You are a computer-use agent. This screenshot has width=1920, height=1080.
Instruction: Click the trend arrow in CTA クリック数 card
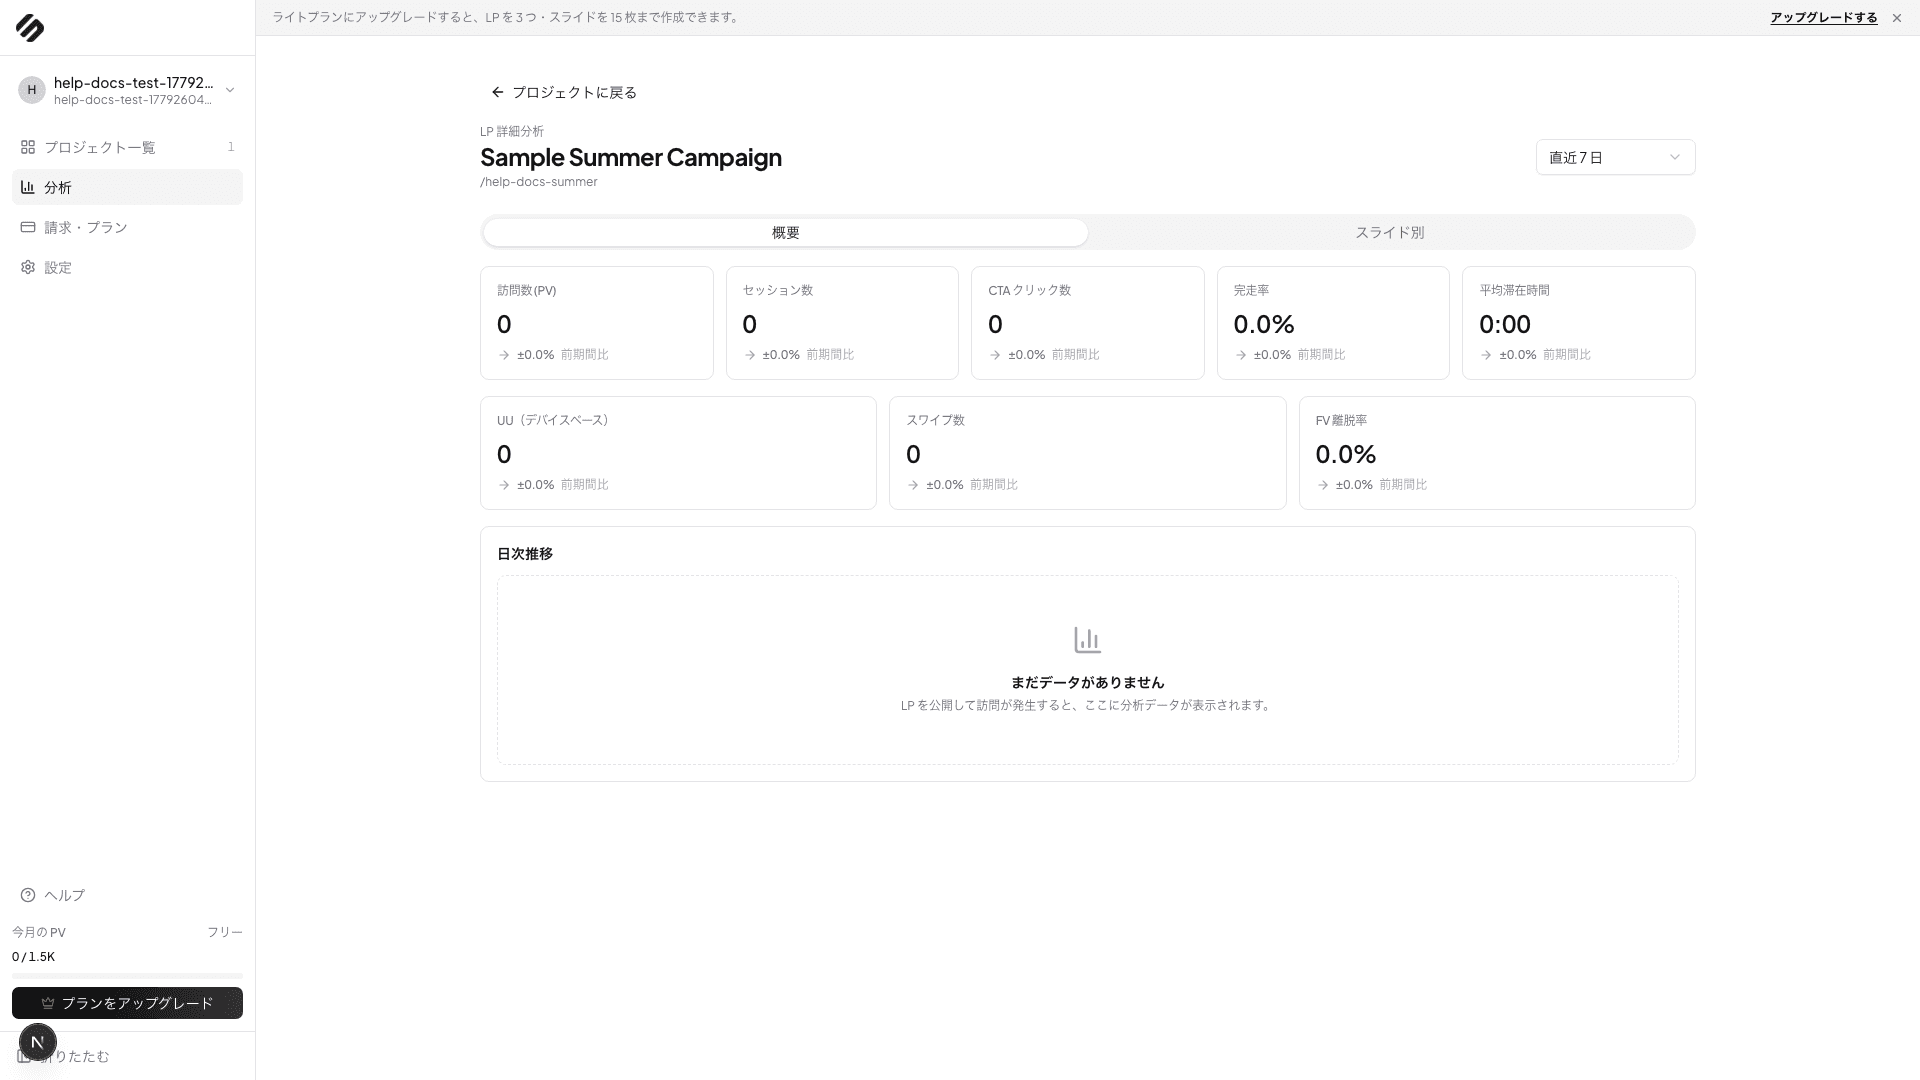(995, 355)
